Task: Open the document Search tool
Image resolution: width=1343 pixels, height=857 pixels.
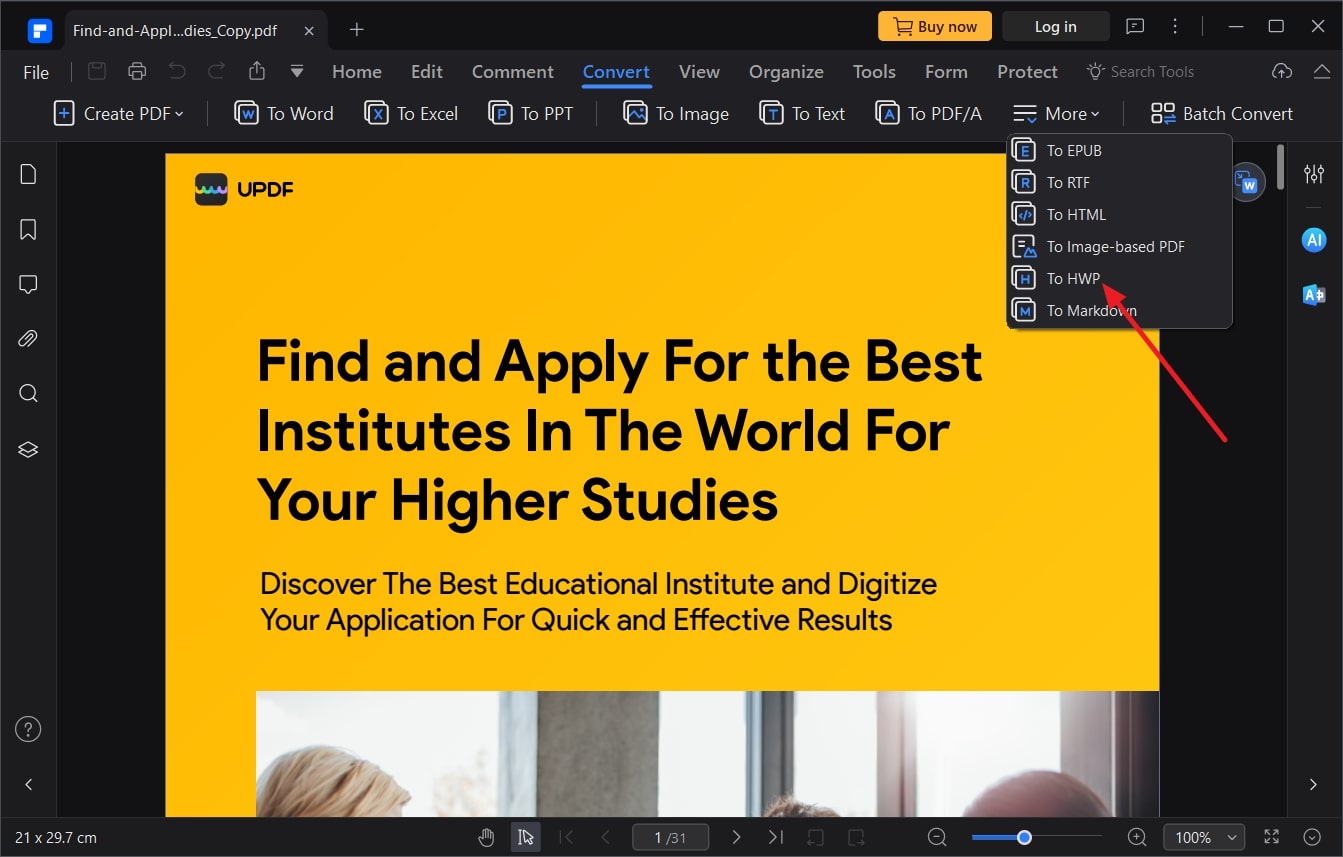Action: tap(27, 393)
